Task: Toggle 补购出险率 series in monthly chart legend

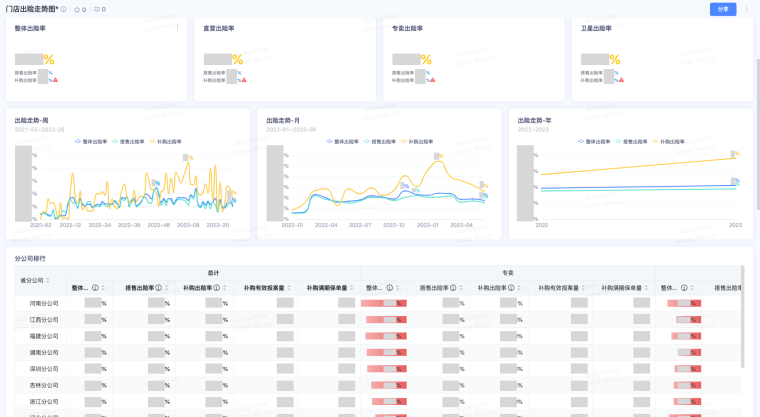Action: pos(420,142)
